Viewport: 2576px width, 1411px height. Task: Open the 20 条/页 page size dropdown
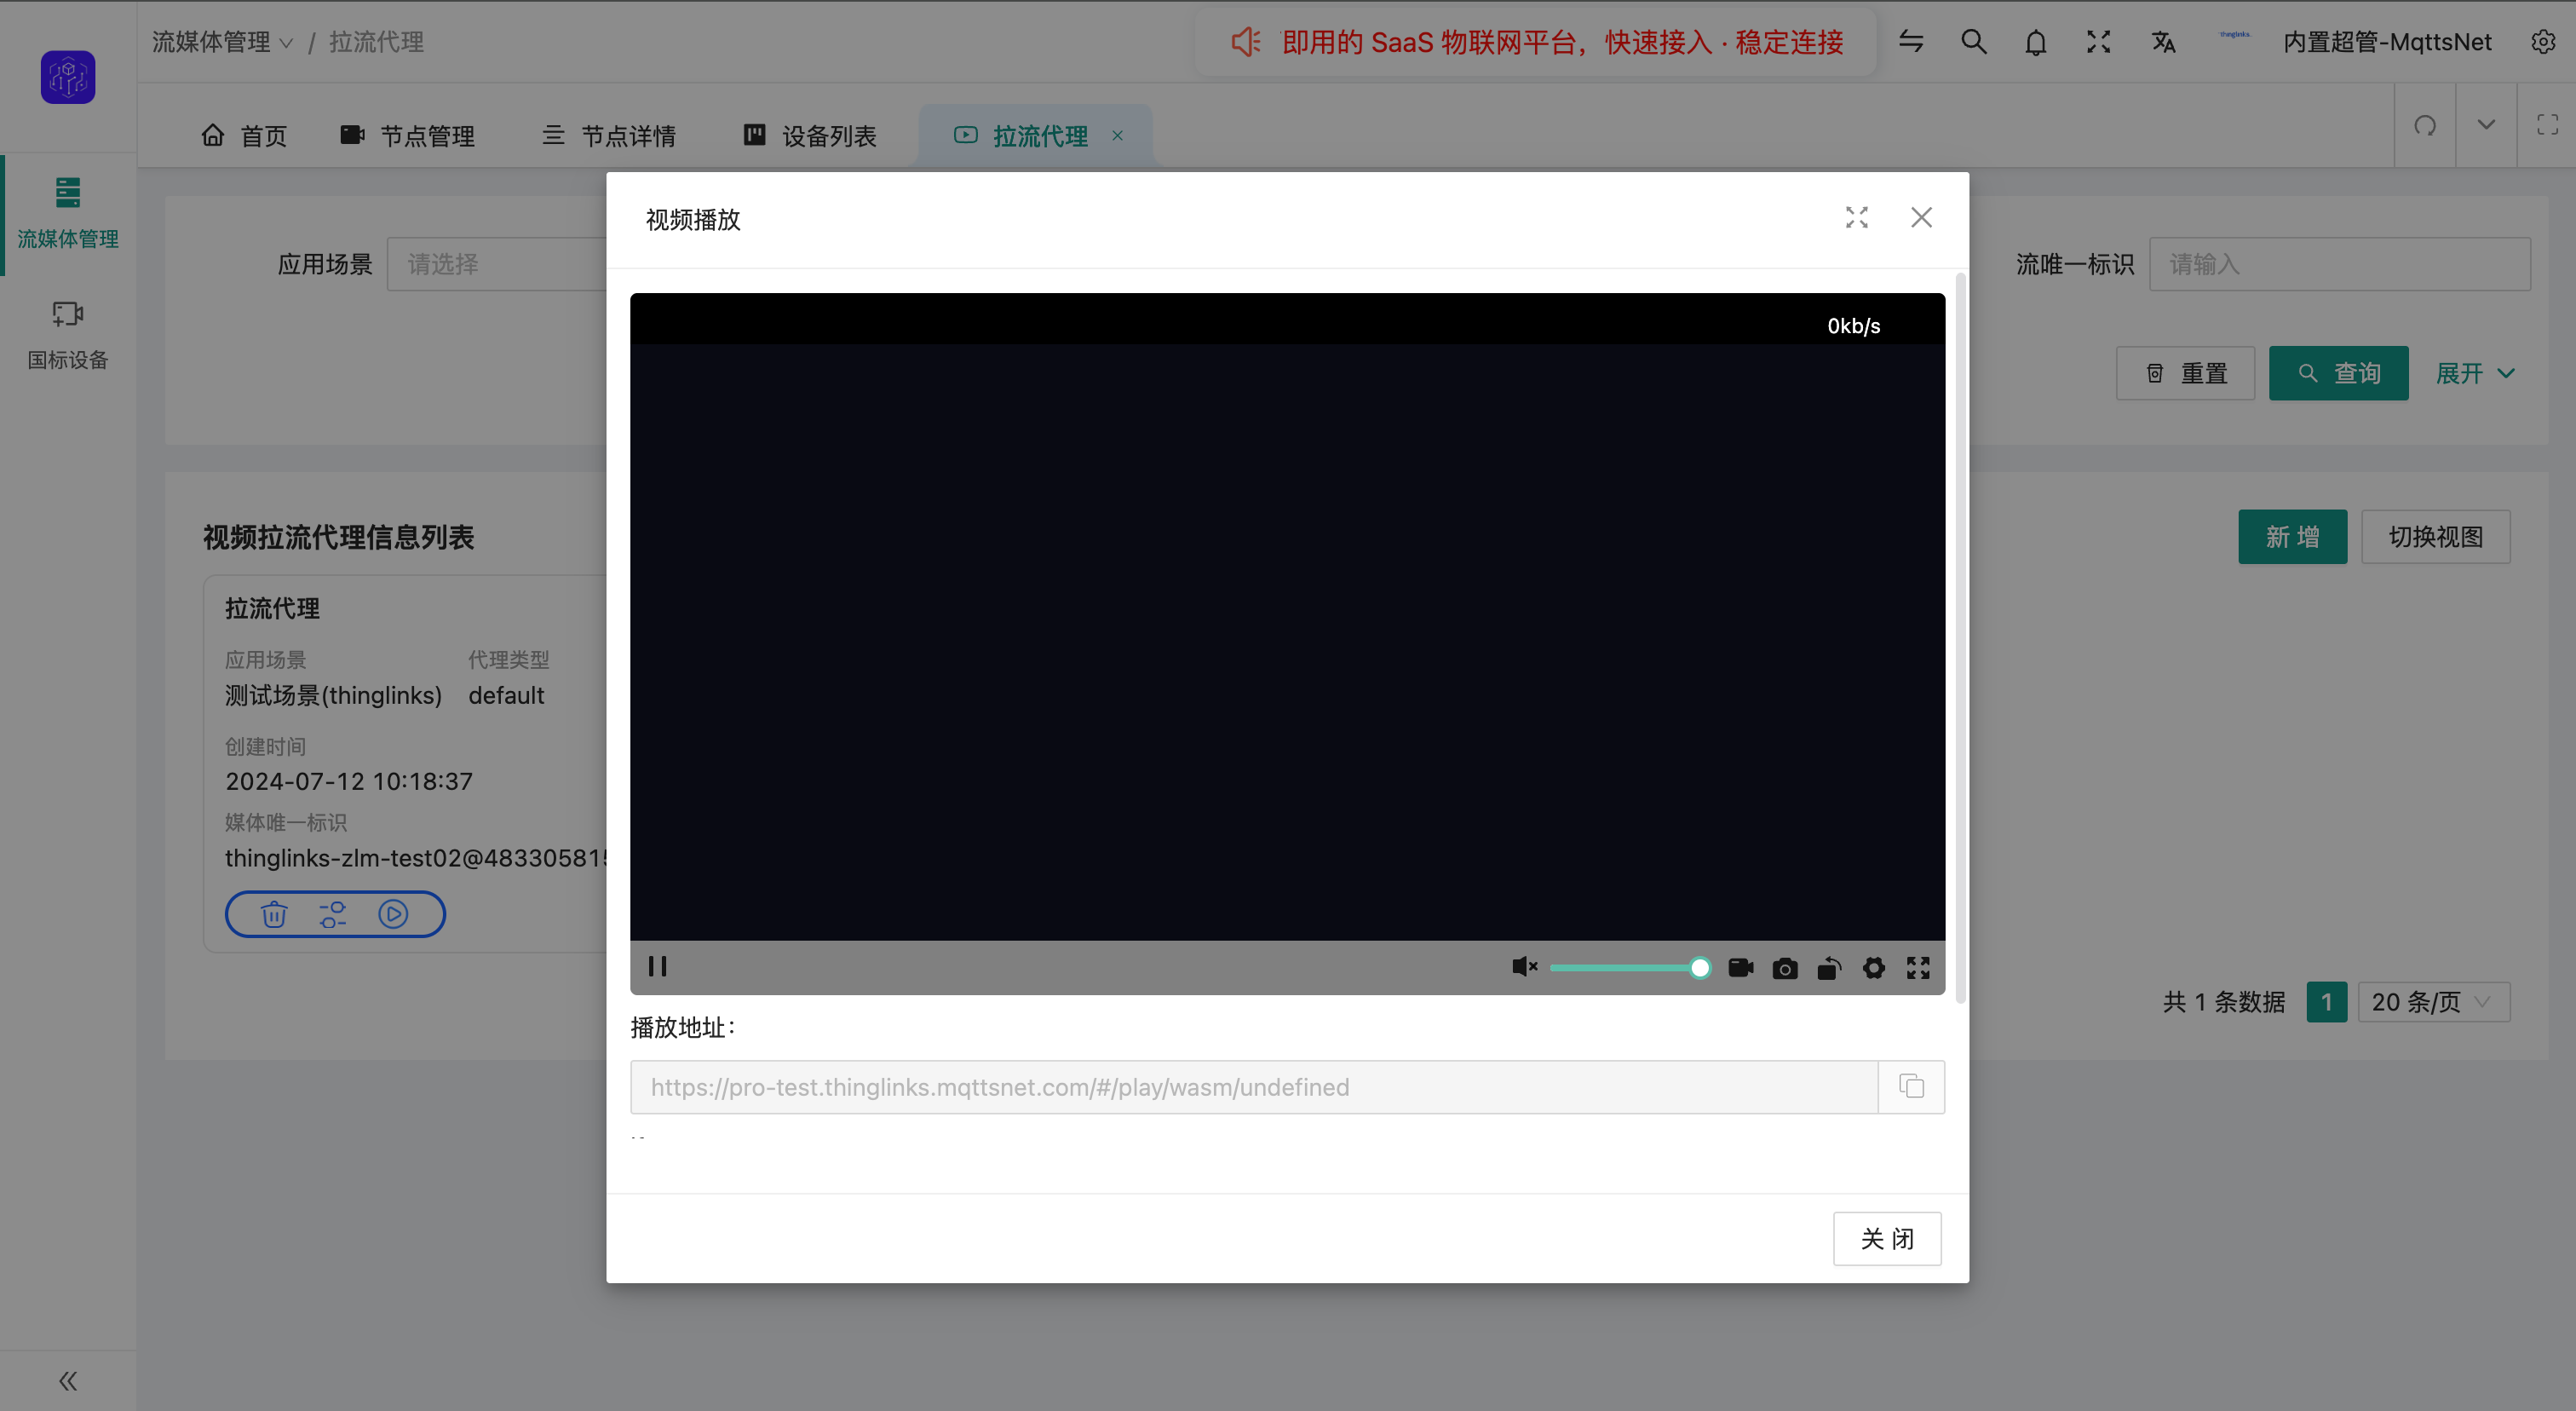[2433, 1002]
